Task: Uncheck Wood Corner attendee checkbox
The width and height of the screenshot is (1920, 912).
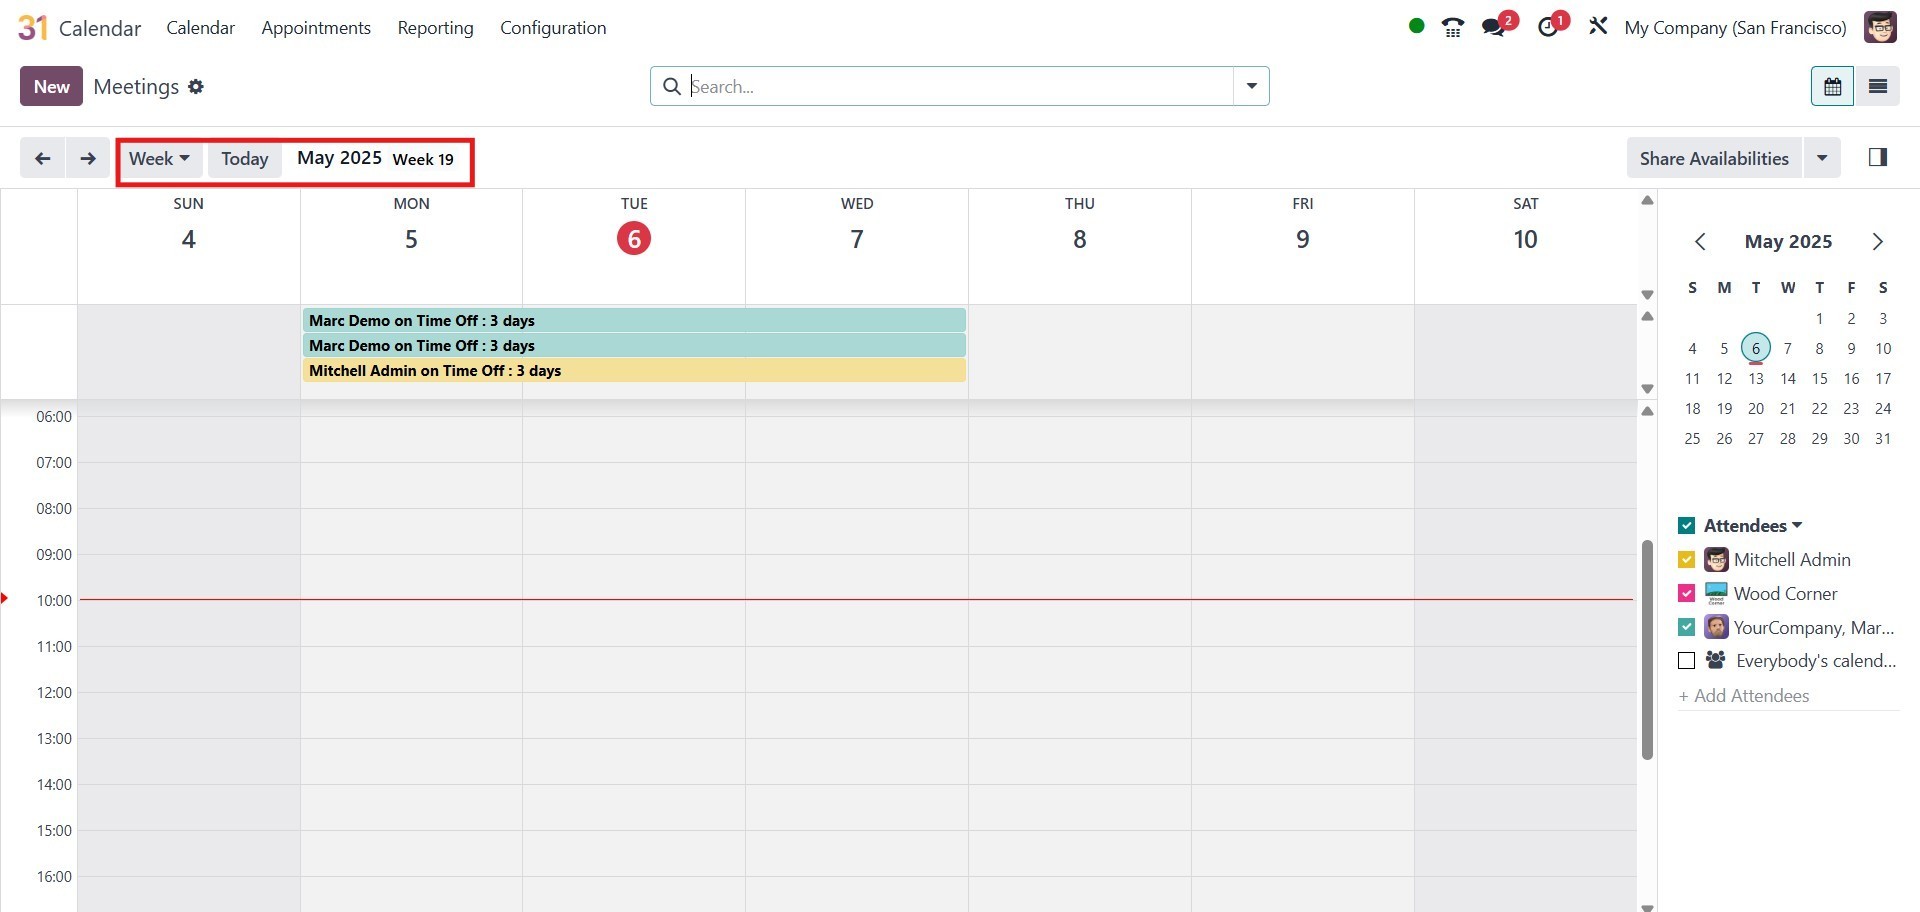Action: click(1686, 594)
